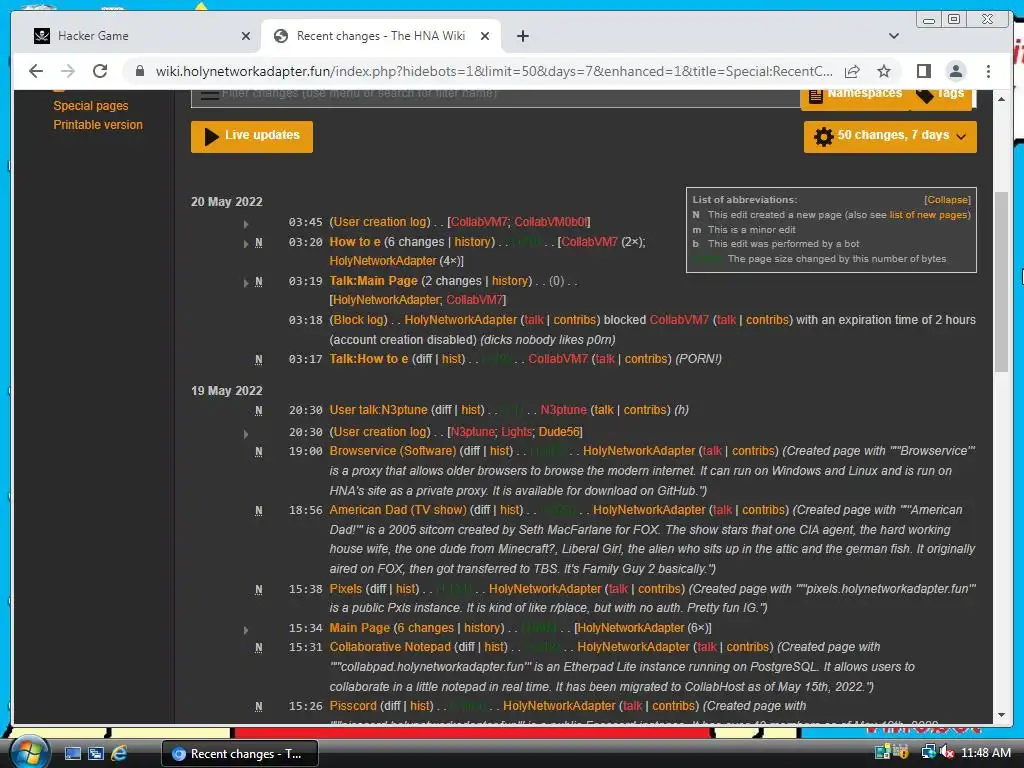Open the list of new pages link
Screen dimensions: 1024x768
929,215
